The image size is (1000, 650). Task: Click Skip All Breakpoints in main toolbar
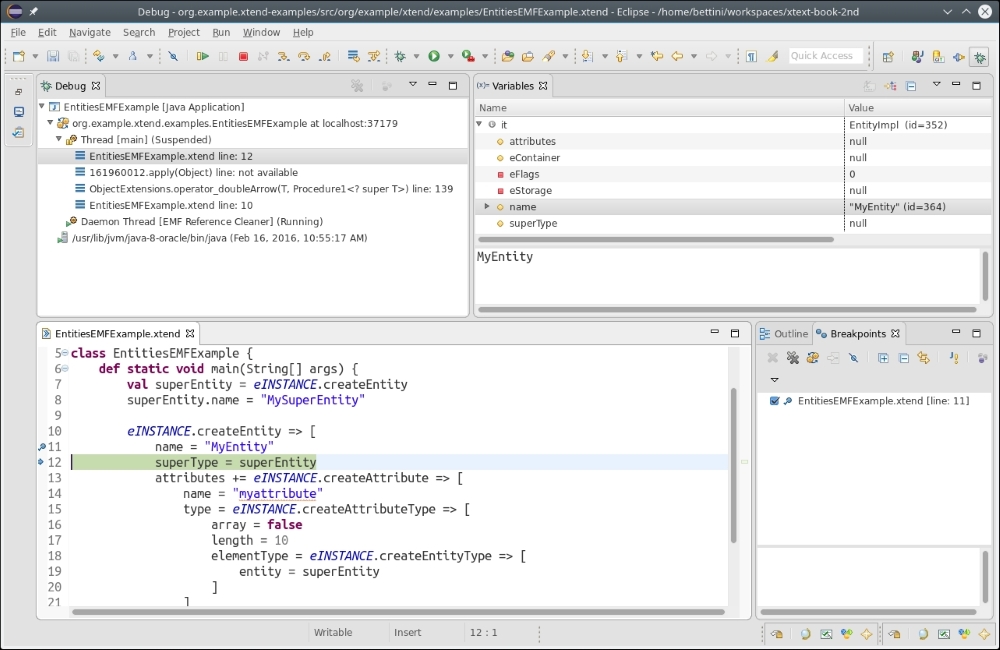click(173, 57)
